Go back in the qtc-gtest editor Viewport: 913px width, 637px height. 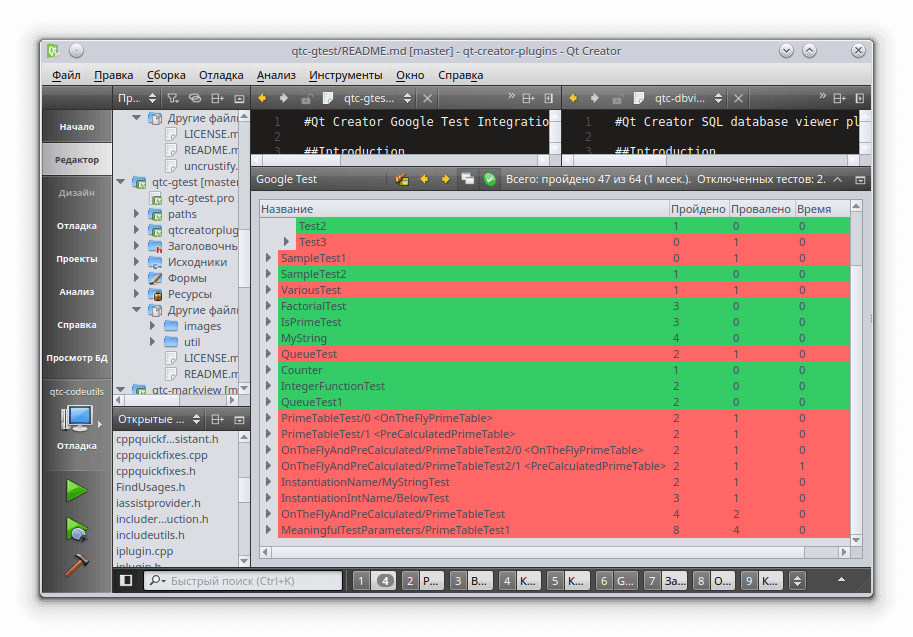[x=262, y=98]
